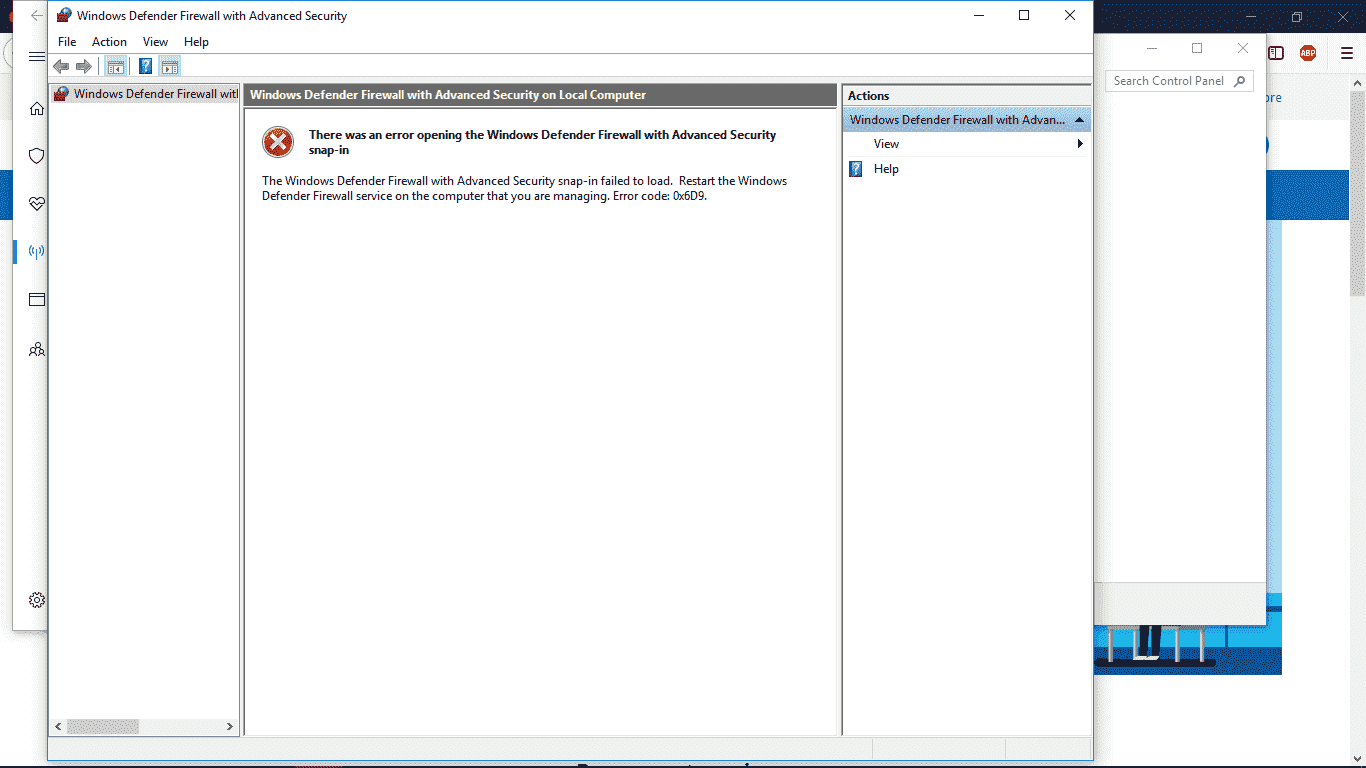Click the Forward navigation arrow in the toolbar

(84, 66)
